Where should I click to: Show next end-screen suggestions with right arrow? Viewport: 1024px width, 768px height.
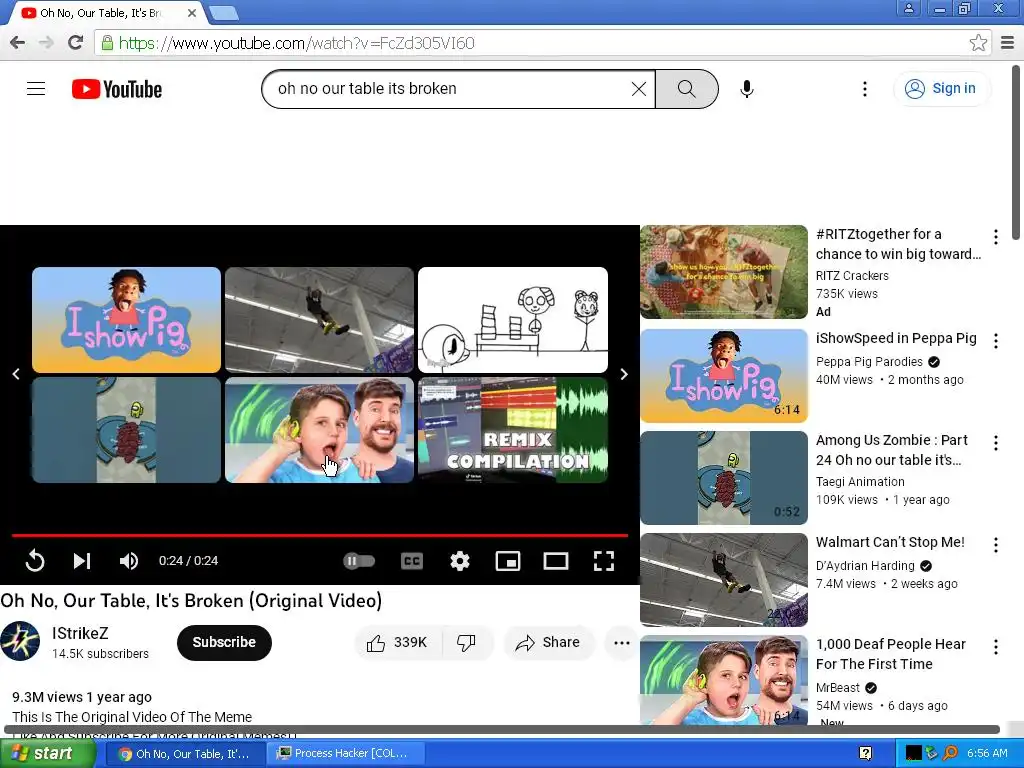pyautogui.click(x=624, y=374)
